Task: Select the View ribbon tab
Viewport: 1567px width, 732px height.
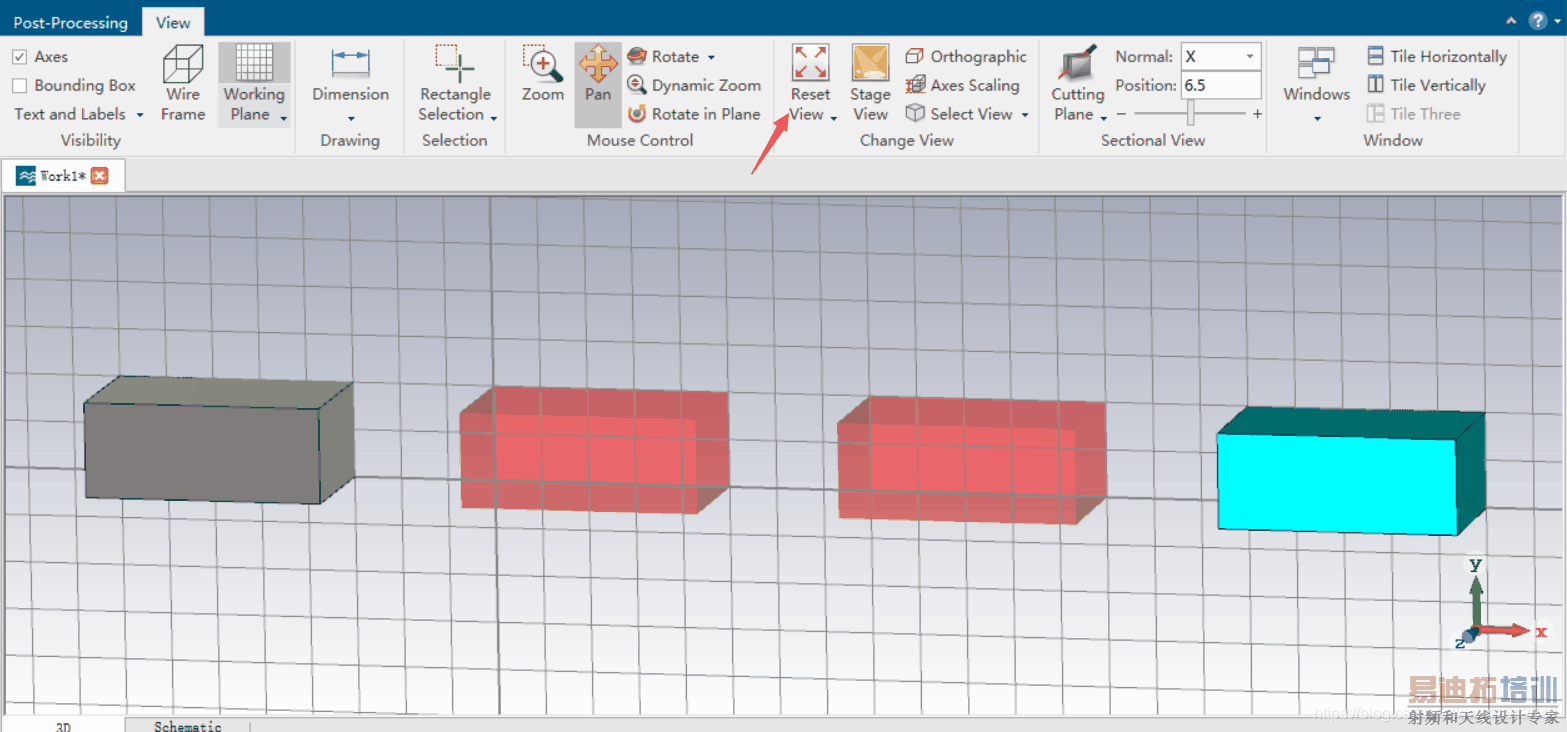Action: coord(173,22)
